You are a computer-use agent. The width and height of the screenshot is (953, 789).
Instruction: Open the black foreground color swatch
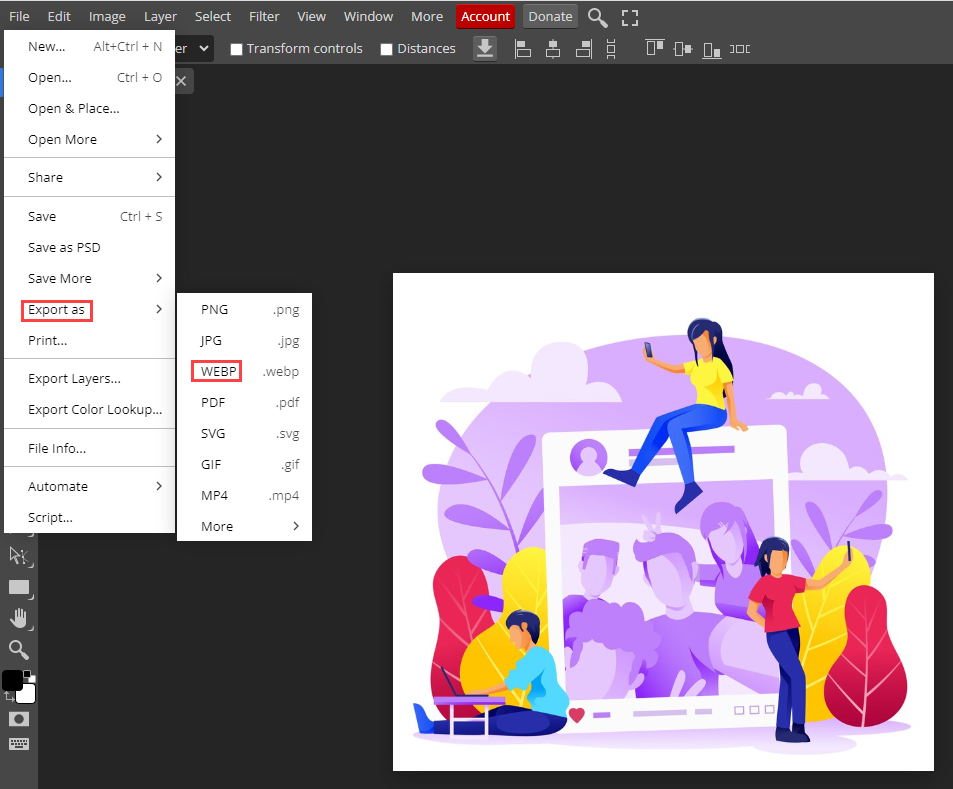point(11,680)
